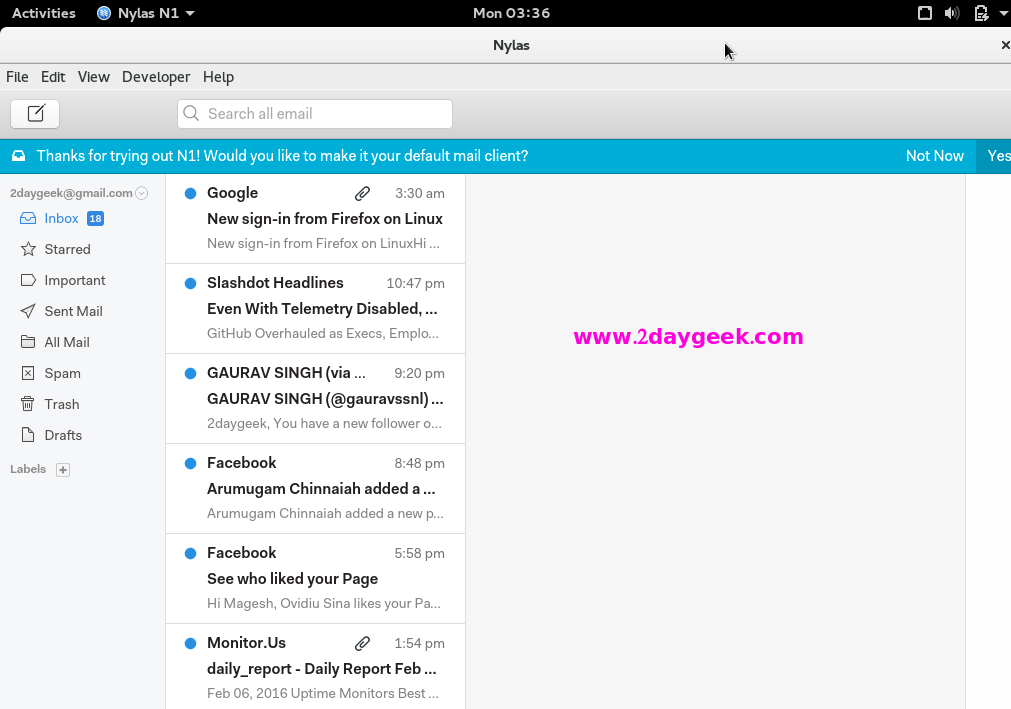The height and width of the screenshot is (709, 1011).
Task: Select the Important folder
Action: point(75,280)
